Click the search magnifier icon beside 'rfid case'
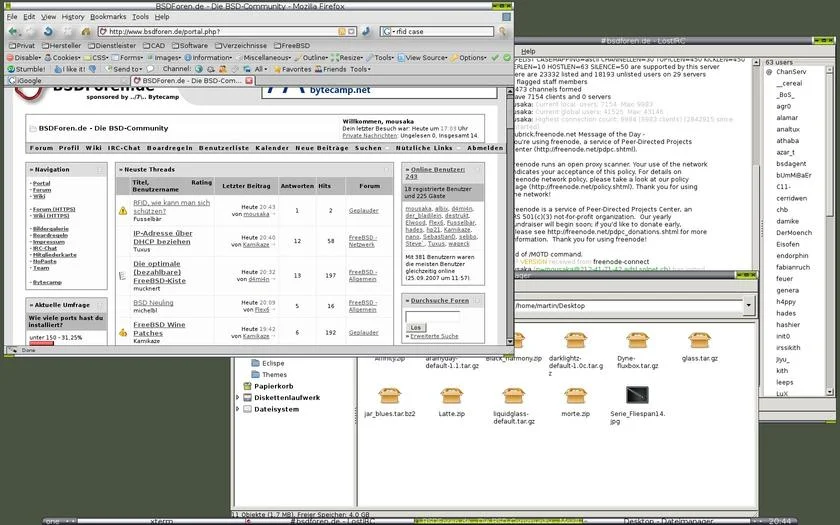840x525 pixels. pyautogui.click(x=502, y=32)
